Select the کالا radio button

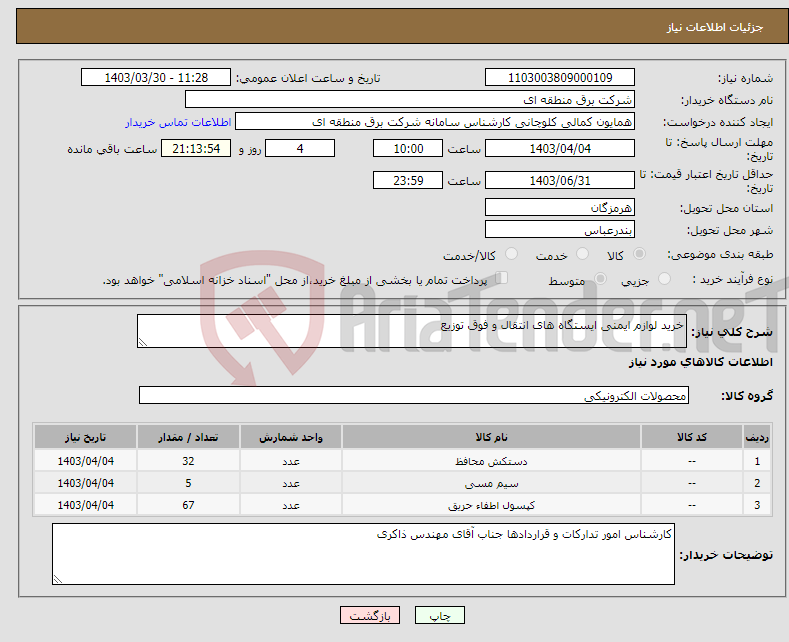[x=639, y=254]
